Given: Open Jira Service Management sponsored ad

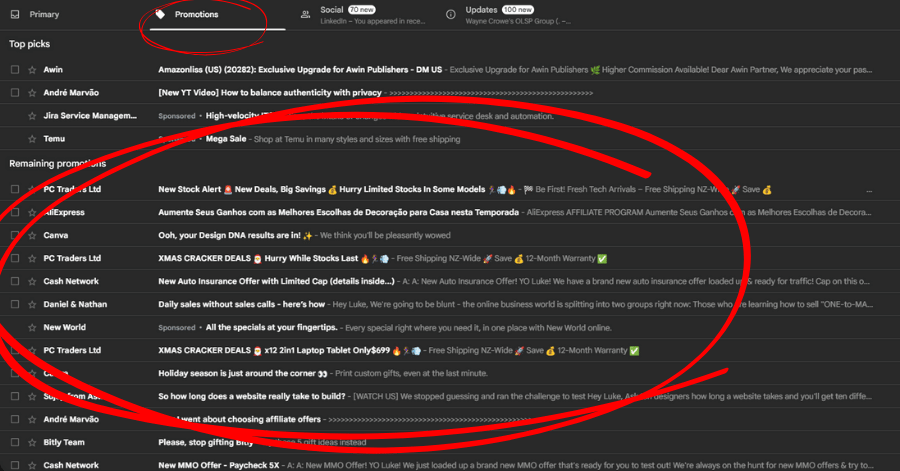Looking at the screenshot, I should click(x=450, y=116).
